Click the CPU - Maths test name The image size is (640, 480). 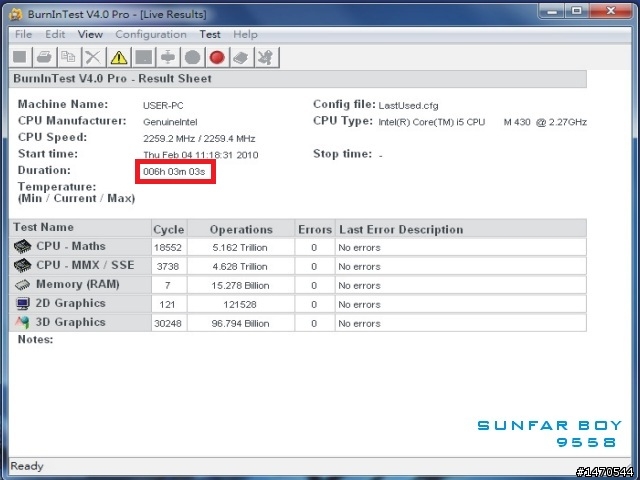(71, 246)
